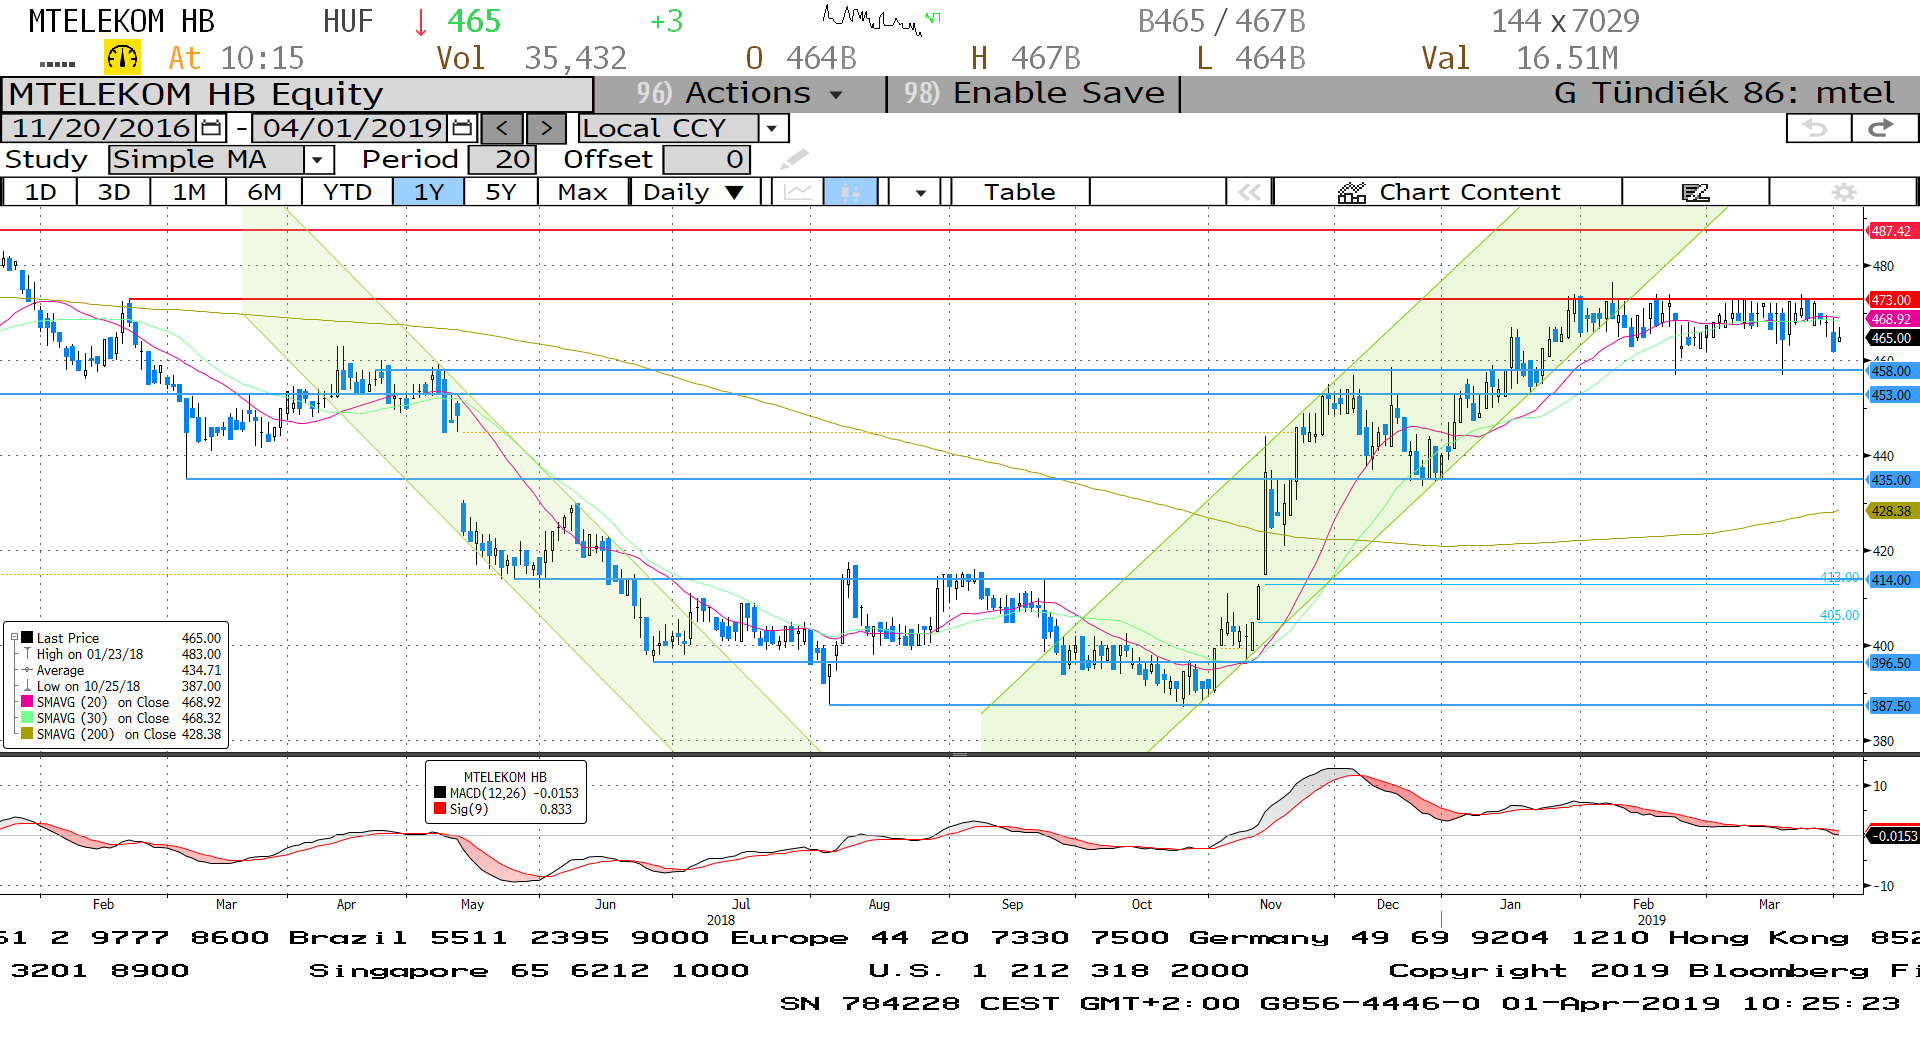The image size is (1920, 1039).
Task: Shift date range backward with left arrow
Action: (502, 128)
